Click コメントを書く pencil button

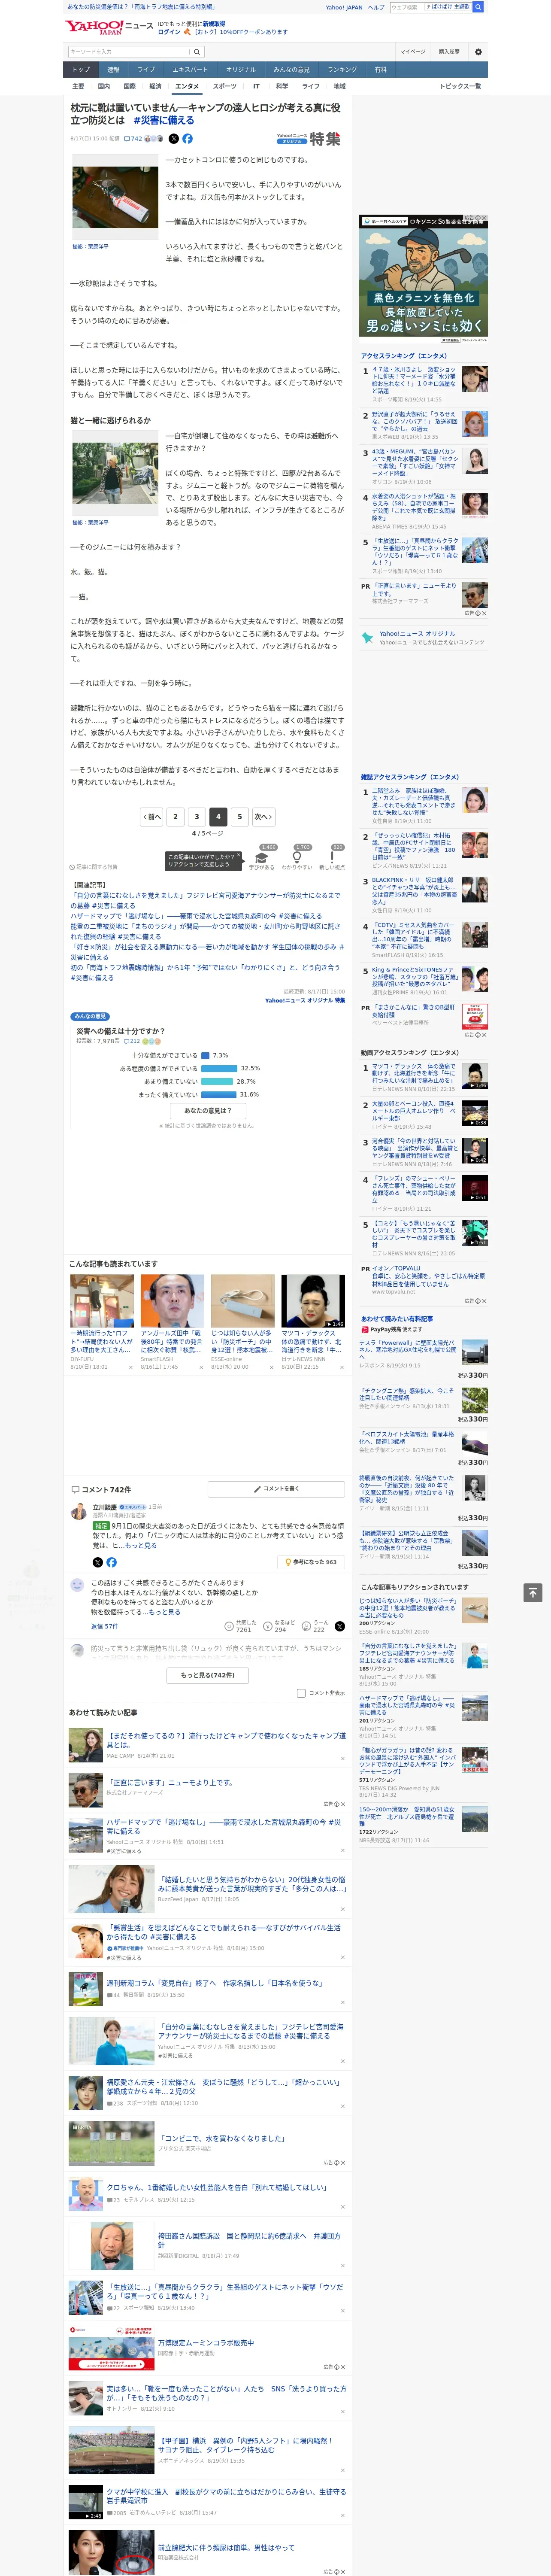(276, 1489)
